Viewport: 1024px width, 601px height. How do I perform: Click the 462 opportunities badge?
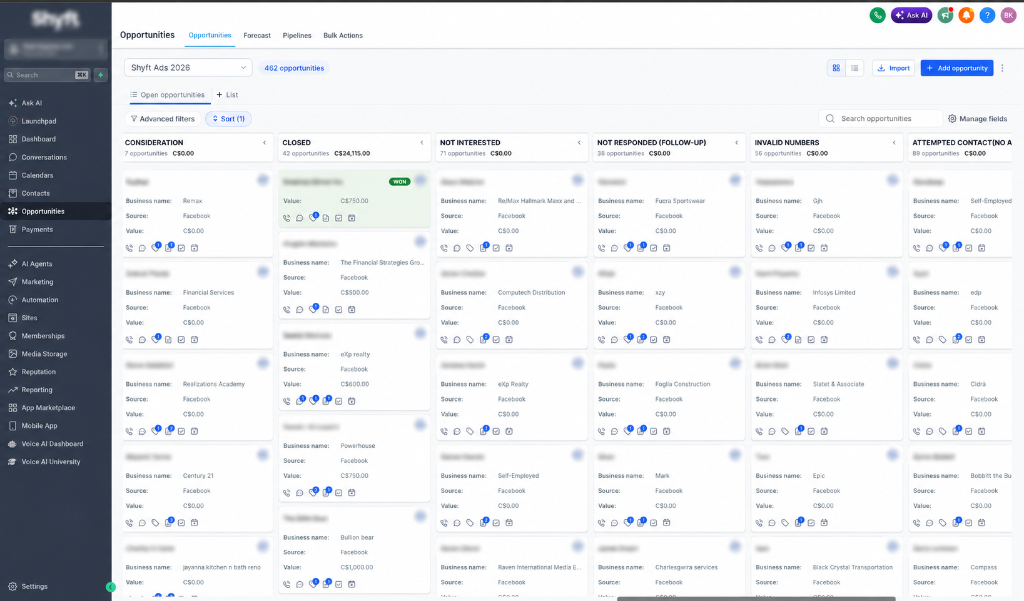[x=294, y=68]
